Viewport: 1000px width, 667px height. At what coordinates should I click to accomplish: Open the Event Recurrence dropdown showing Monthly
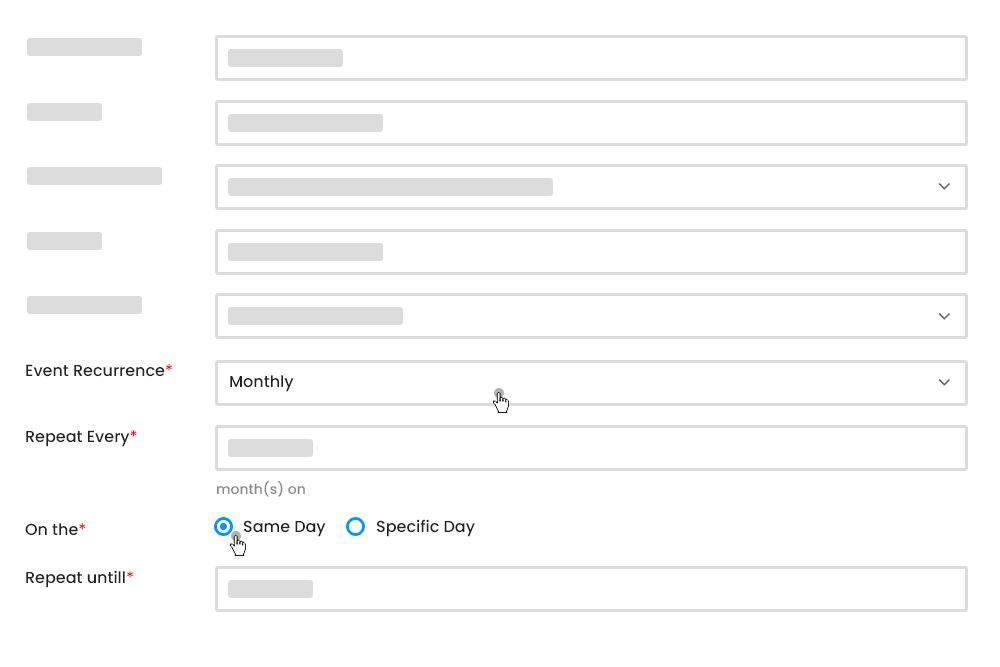[x=590, y=382]
